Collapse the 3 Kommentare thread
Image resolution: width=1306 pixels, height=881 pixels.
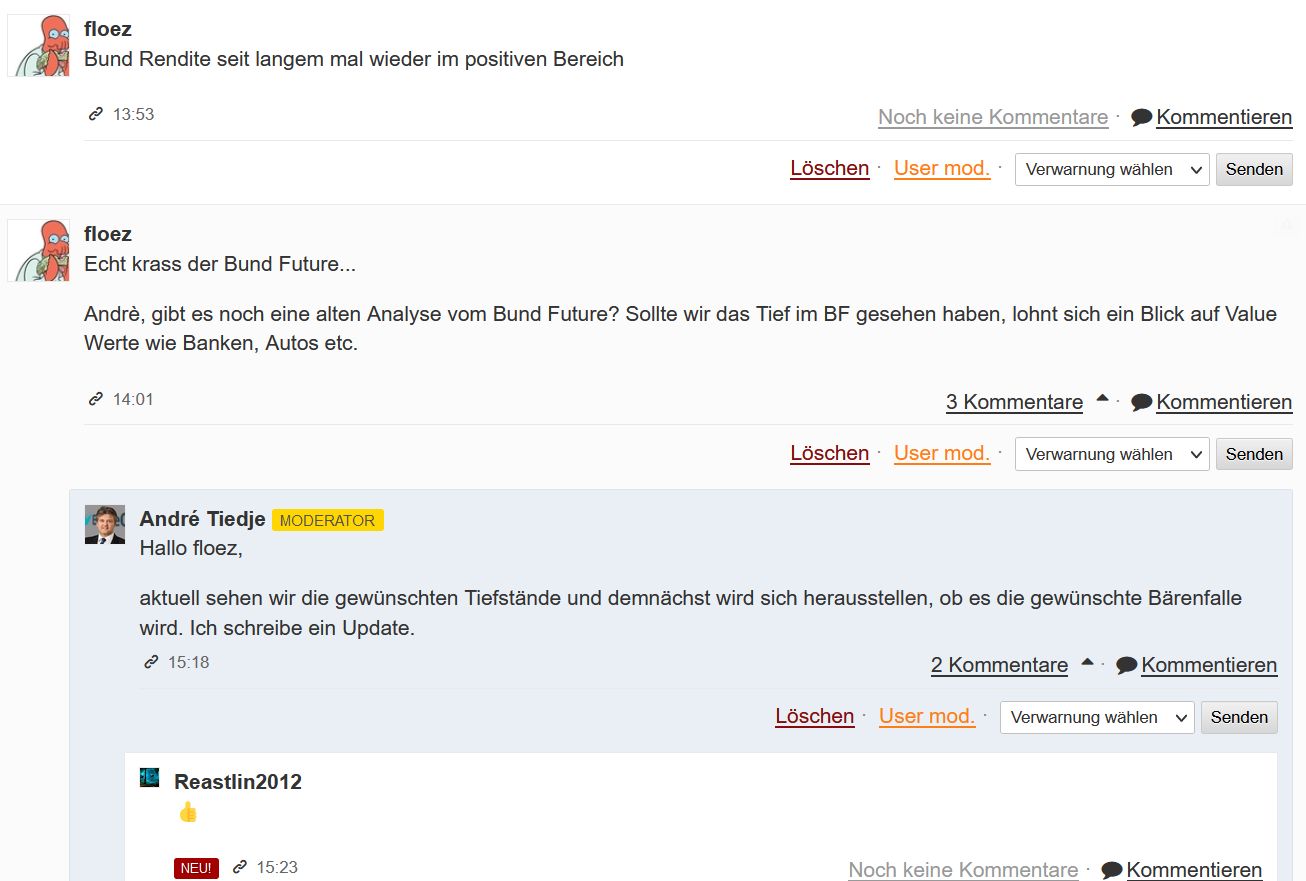click(x=1102, y=398)
